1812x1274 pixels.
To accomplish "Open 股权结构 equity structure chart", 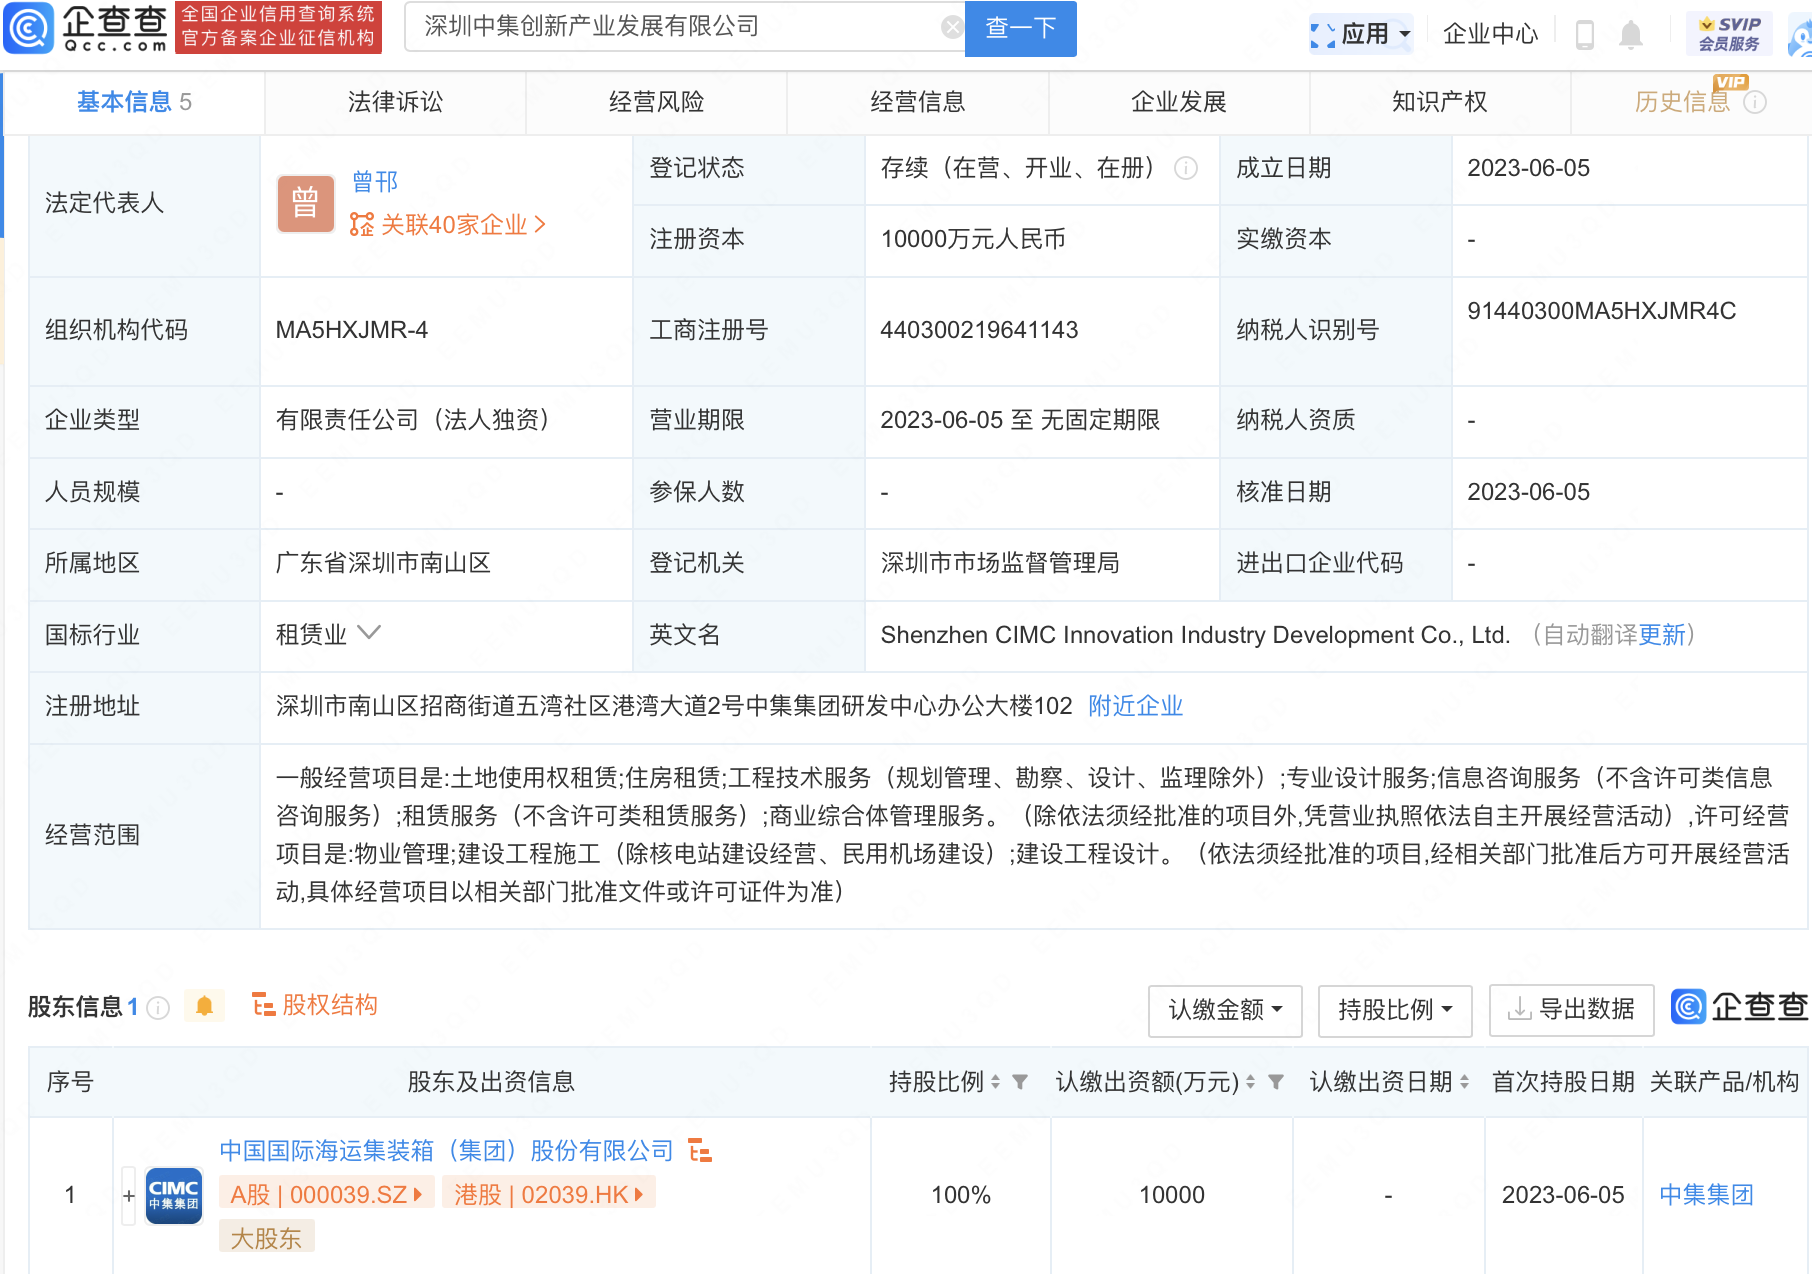I will (x=315, y=1005).
